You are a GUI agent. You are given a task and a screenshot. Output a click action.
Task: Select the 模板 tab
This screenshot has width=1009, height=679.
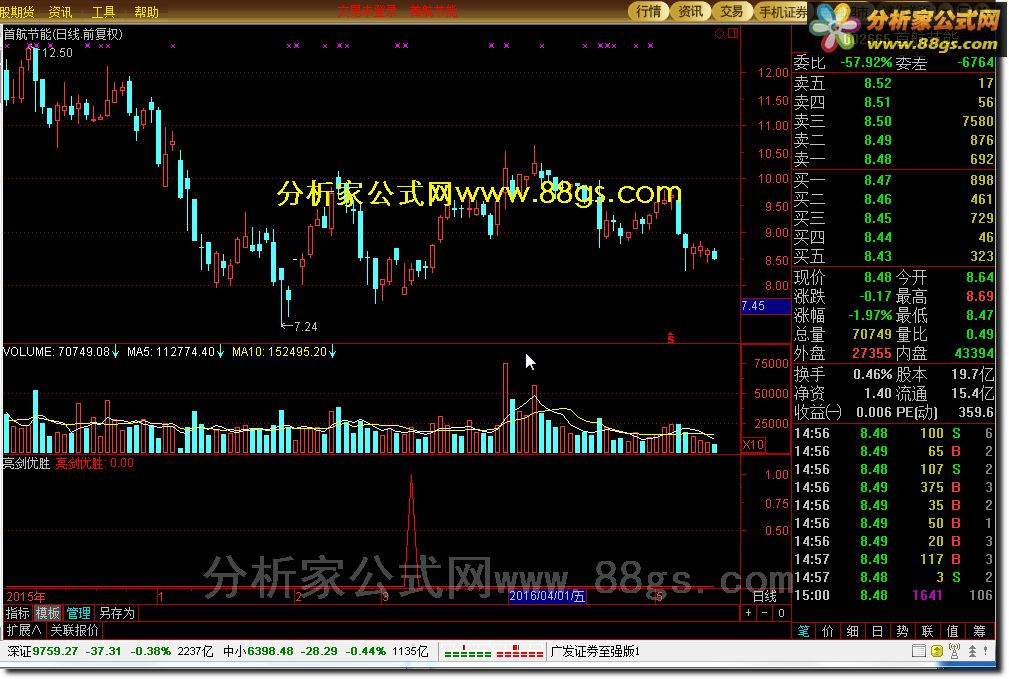(47, 613)
